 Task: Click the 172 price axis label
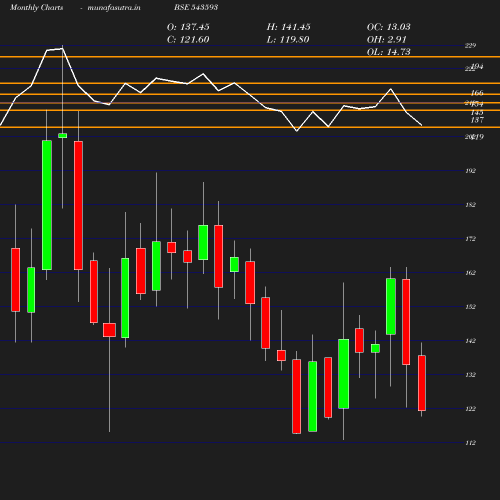click(x=470, y=239)
